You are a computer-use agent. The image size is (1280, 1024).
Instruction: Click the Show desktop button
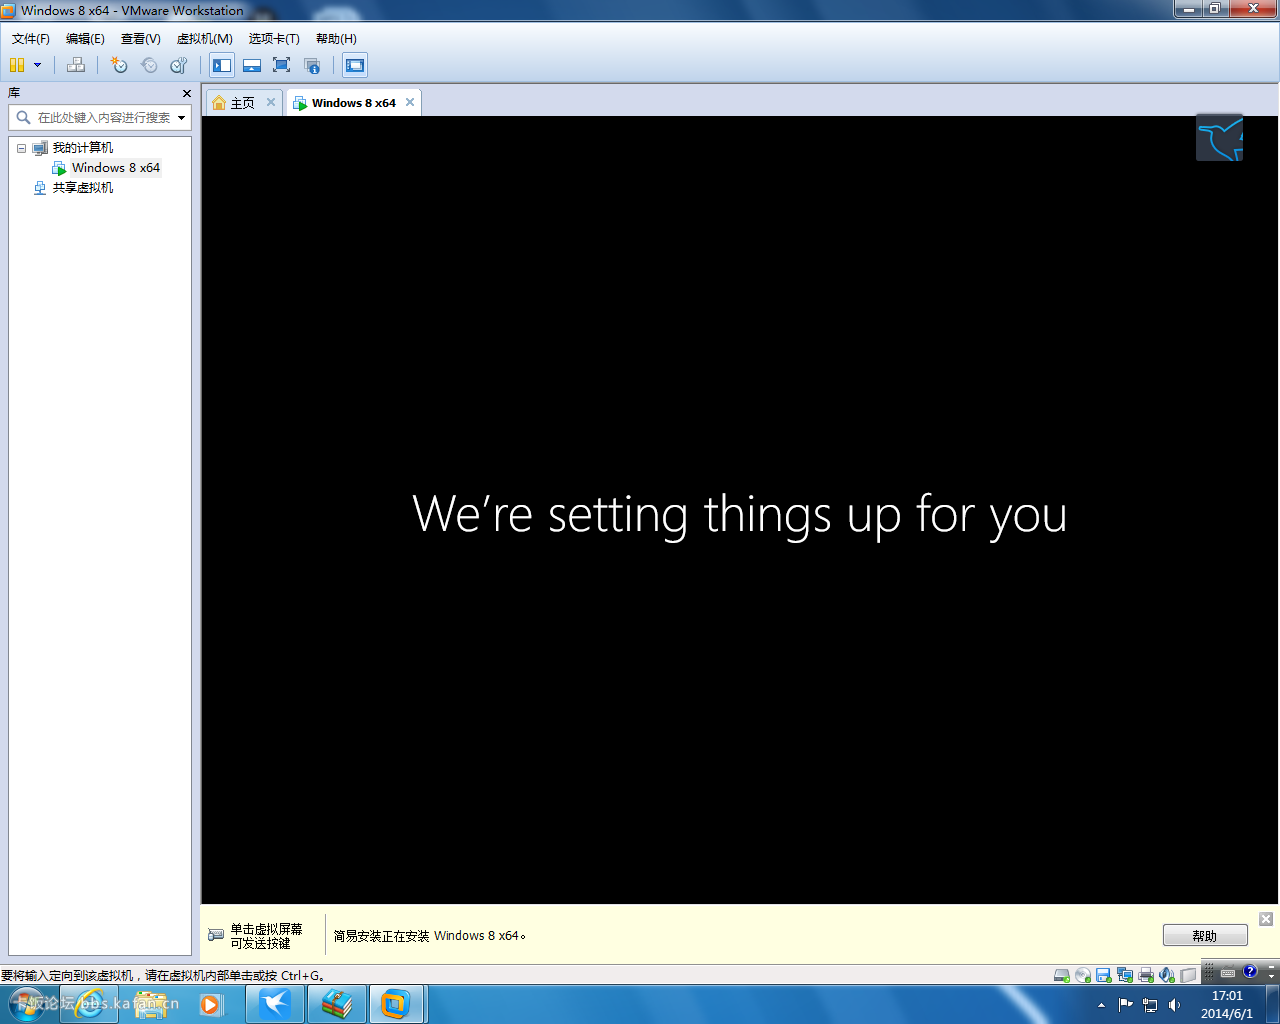click(x=1273, y=1004)
